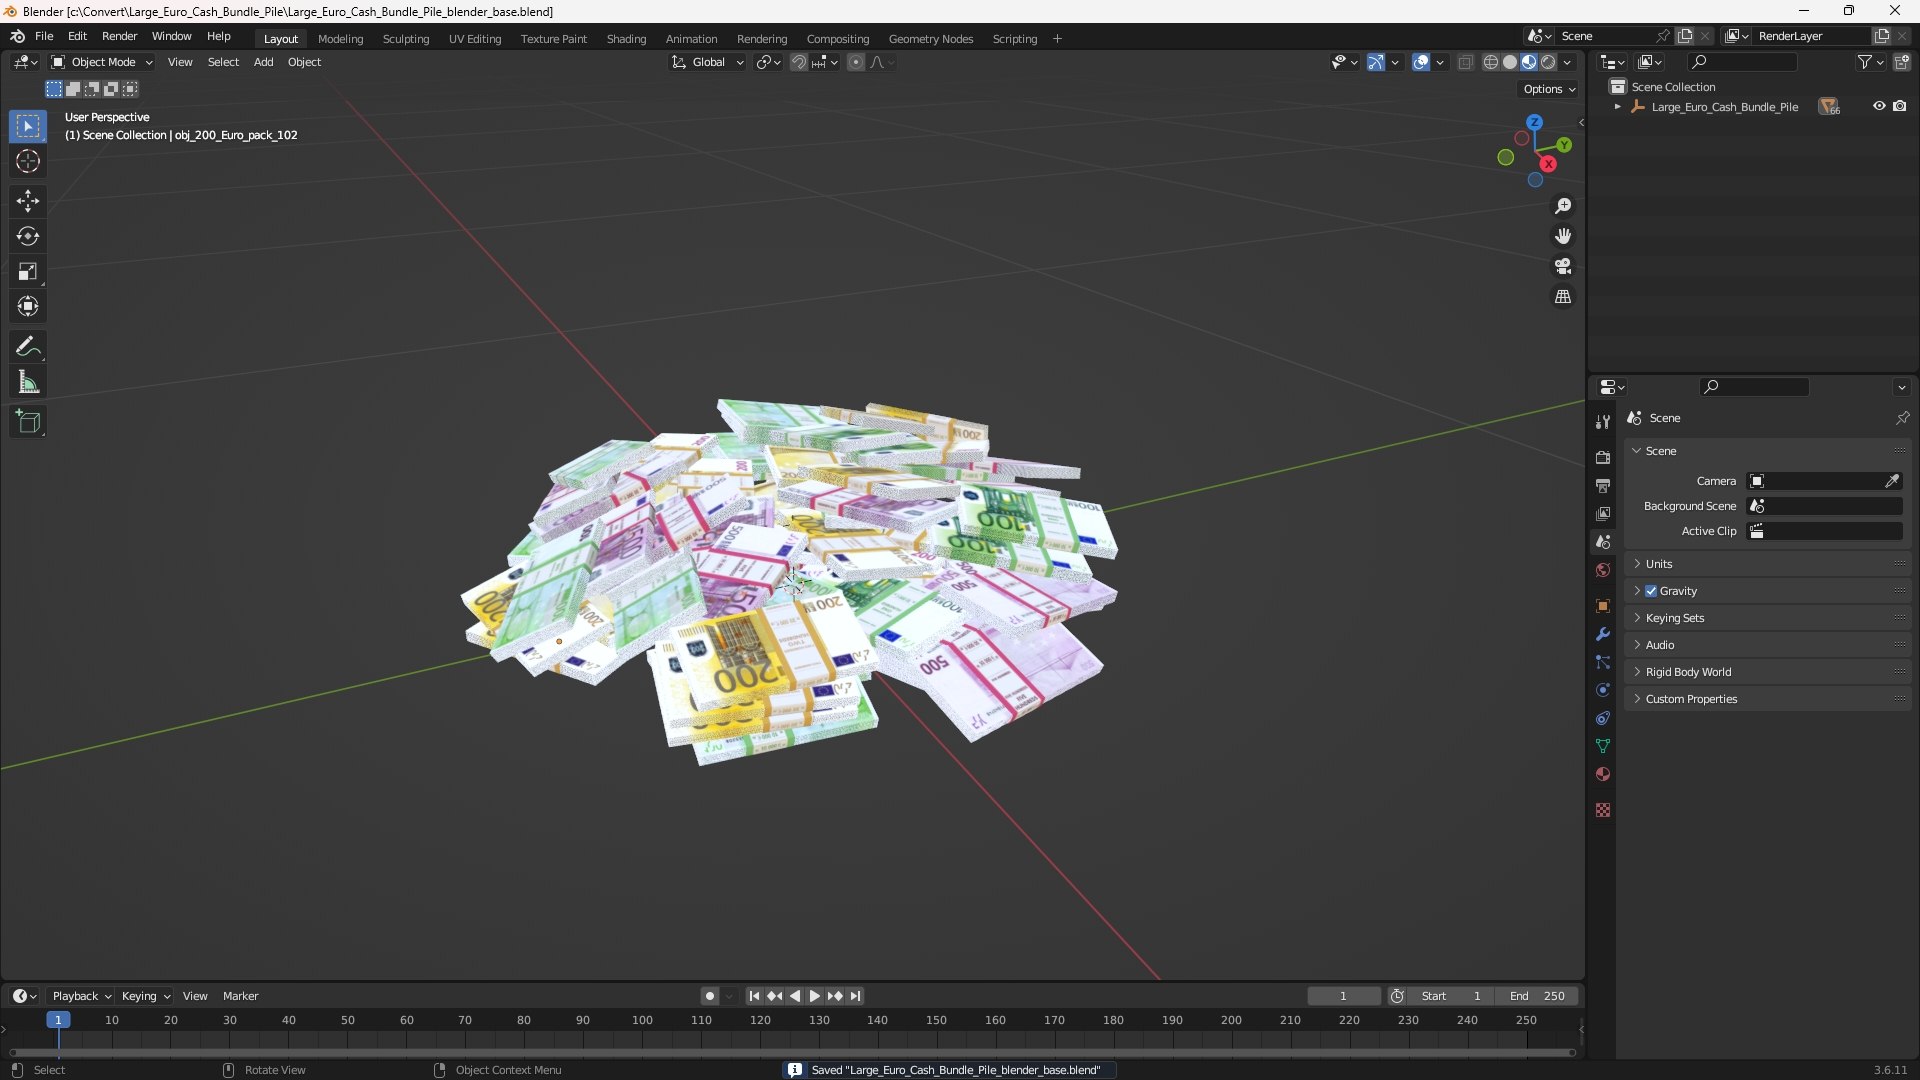Switch to orthographic grid view icon
The height and width of the screenshot is (1080, 1920).
pos(1563,297)
